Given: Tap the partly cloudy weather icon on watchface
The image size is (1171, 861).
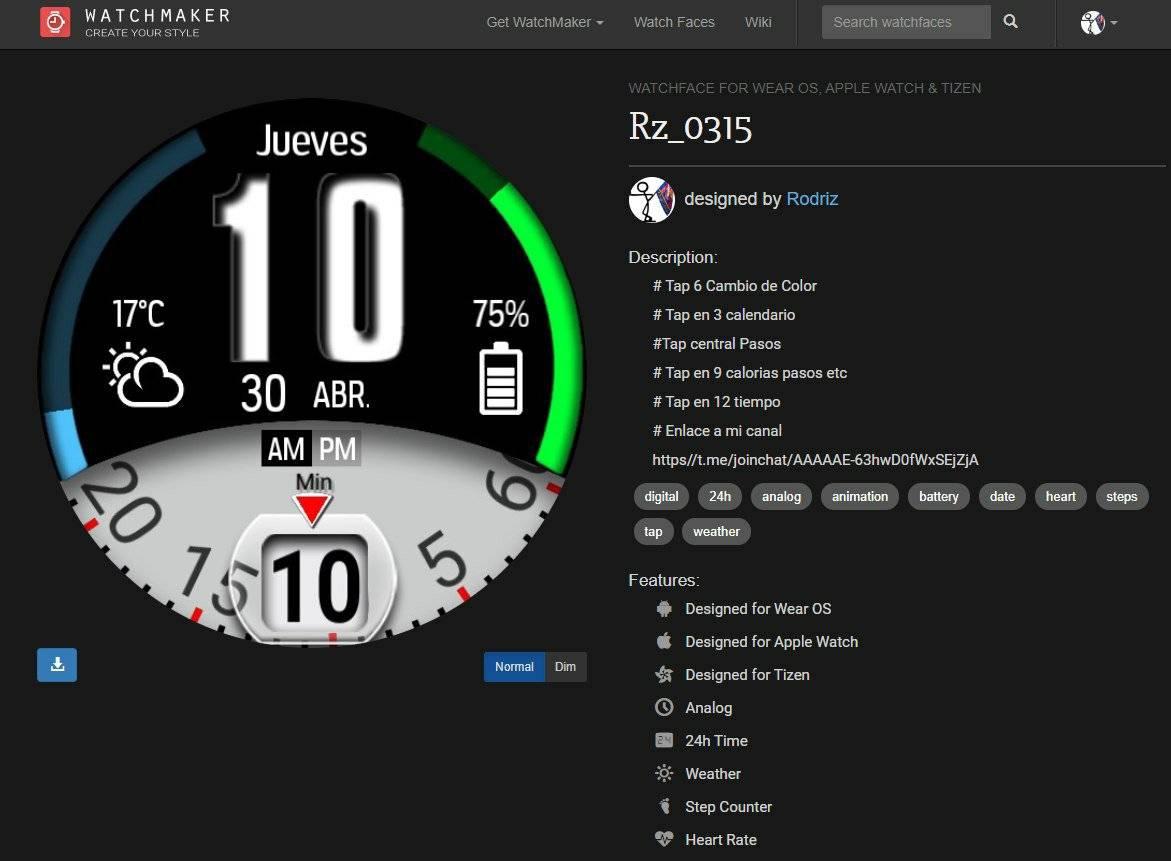Looking at the screenshot, I should click(x=143, y=376).
